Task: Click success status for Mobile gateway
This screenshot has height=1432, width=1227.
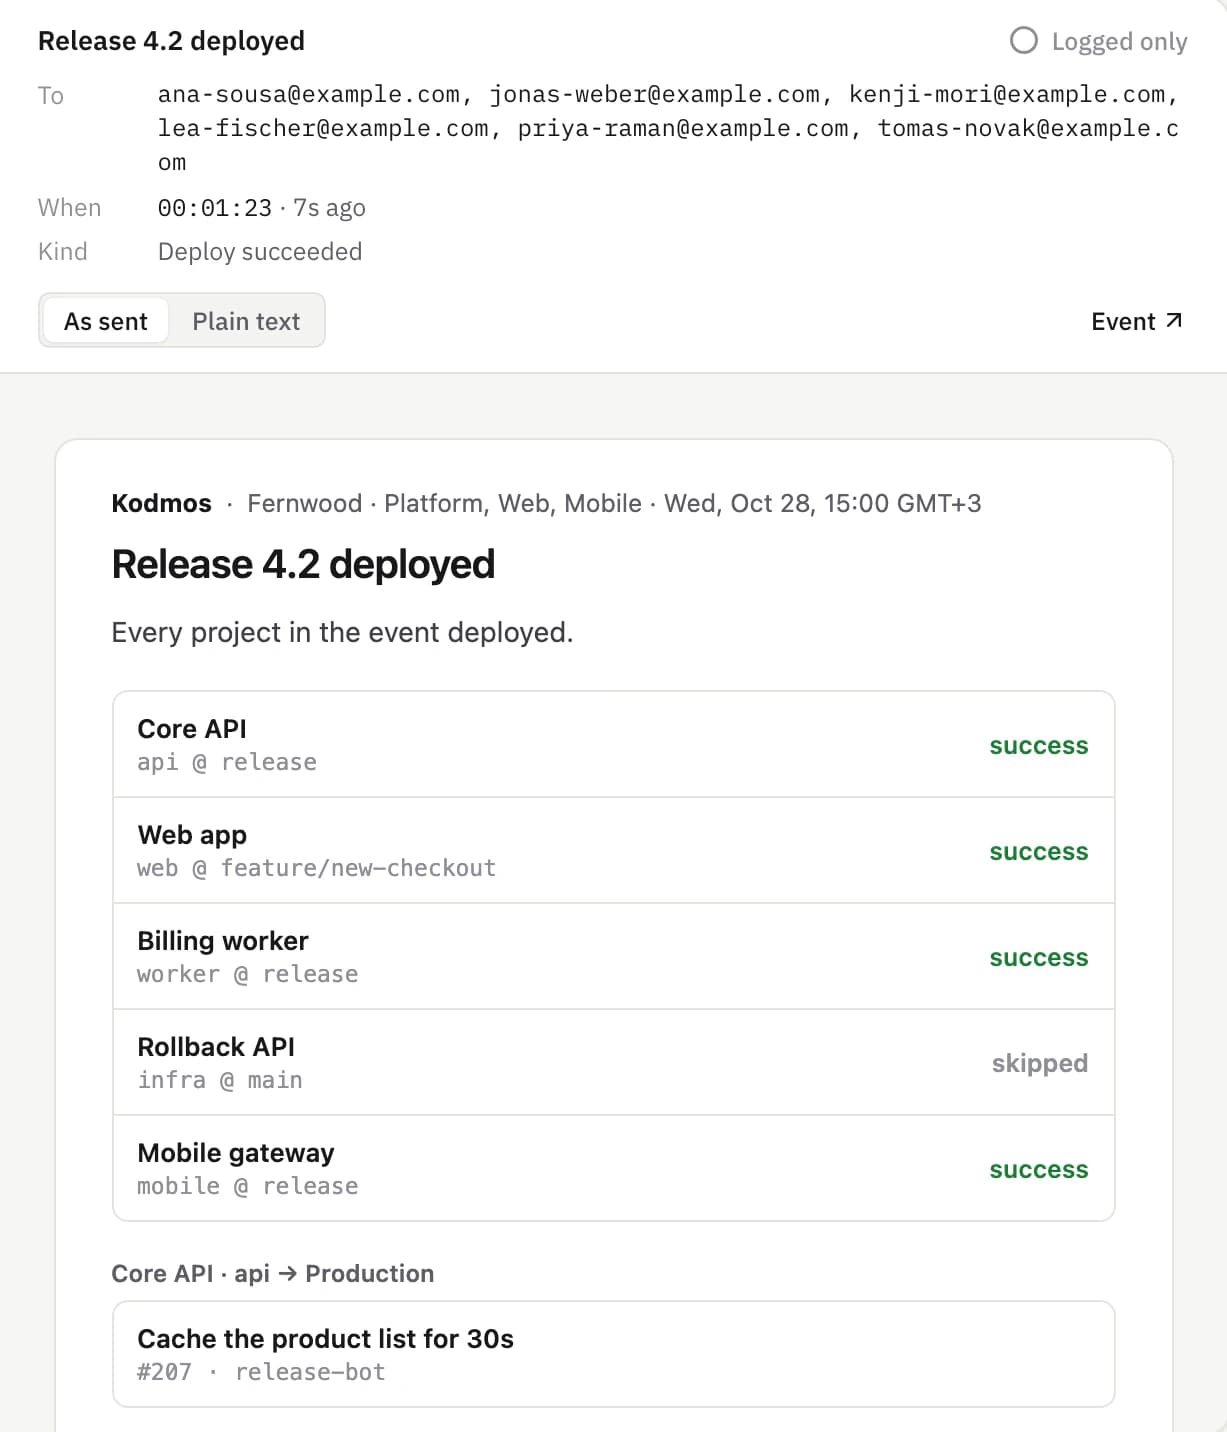Action: pyautogui.click(x=1039, y=1170)
